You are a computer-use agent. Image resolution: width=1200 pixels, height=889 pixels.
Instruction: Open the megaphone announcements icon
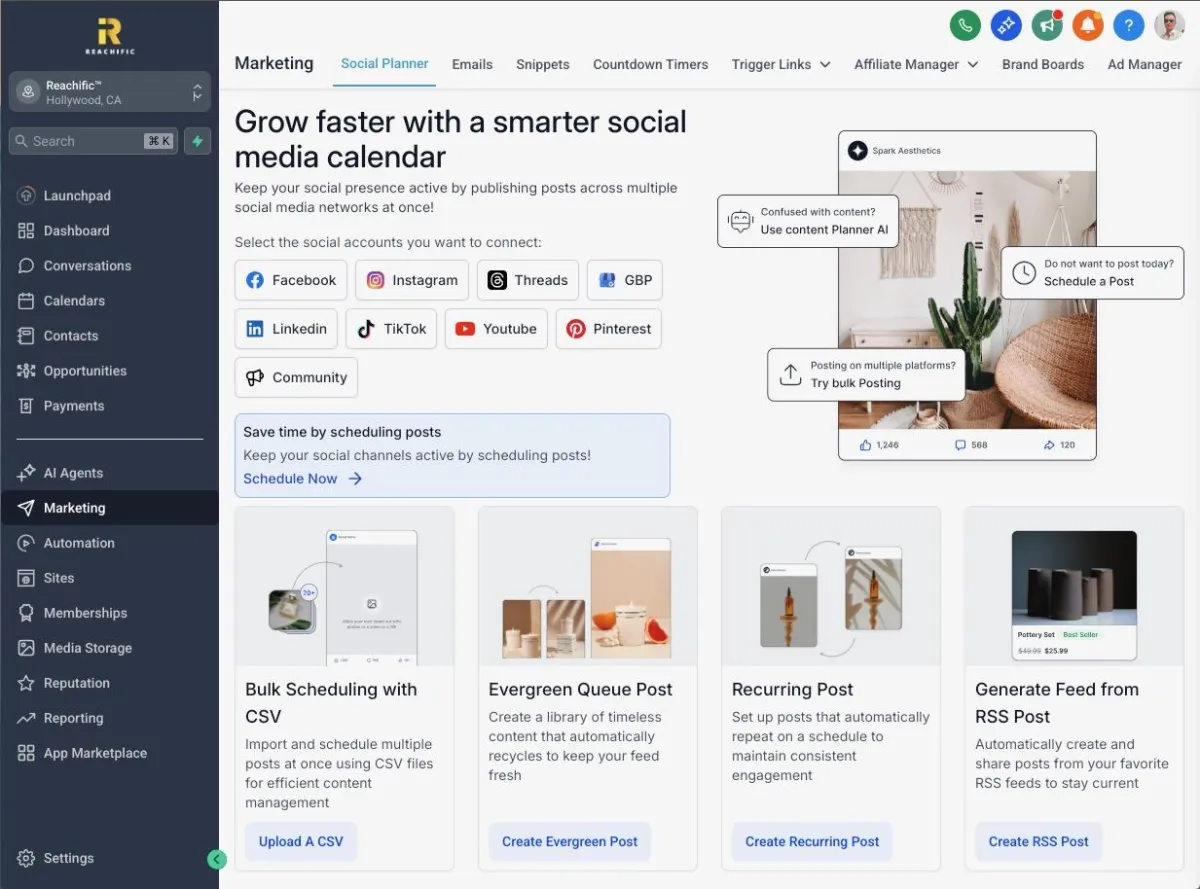point(1047,25)
